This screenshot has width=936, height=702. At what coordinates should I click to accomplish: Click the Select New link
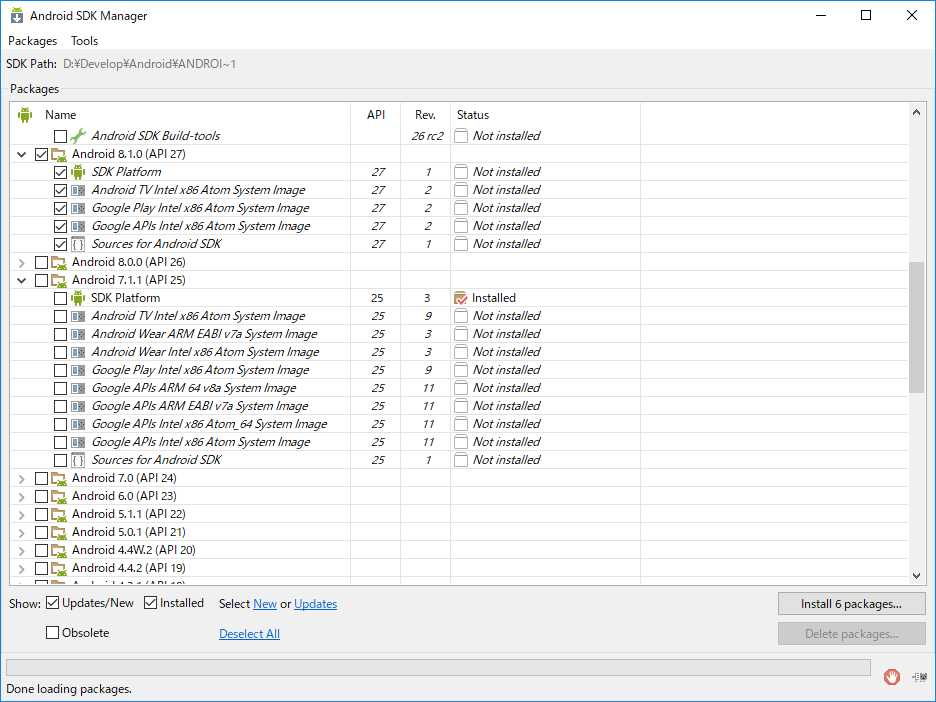tap(264, 604)
